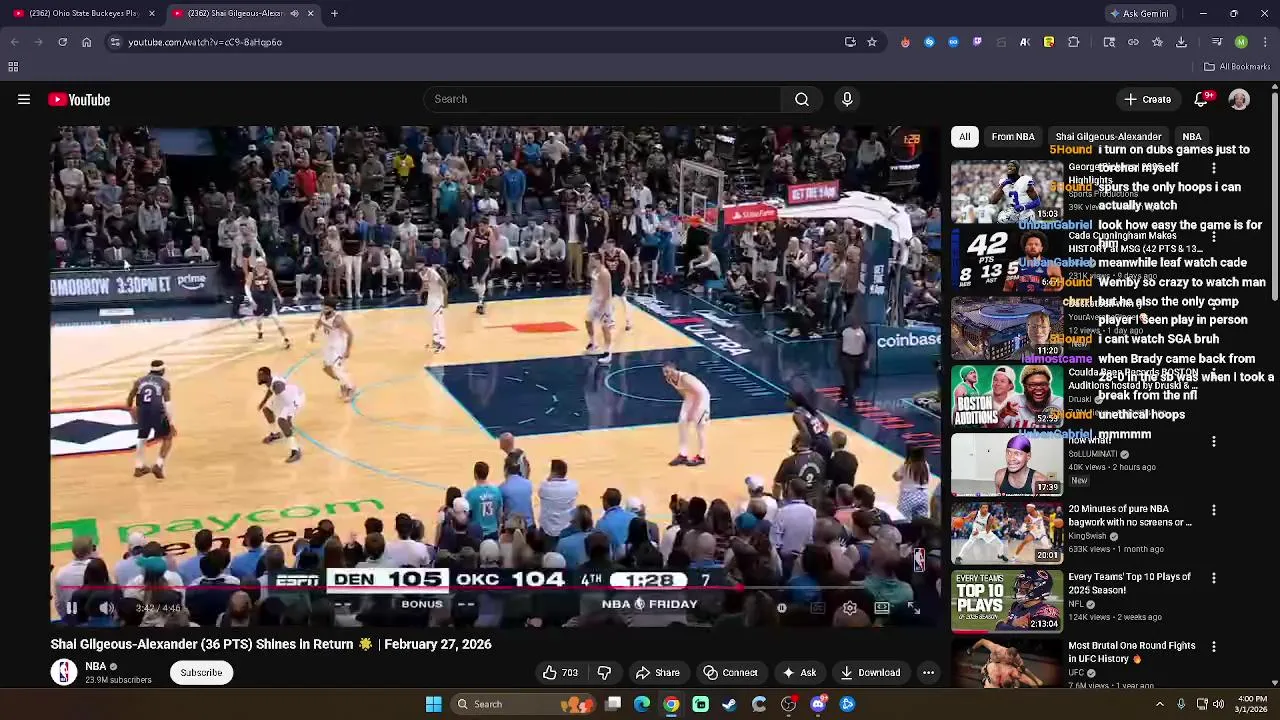This screenshot has width=1280, height=720.
Task: Select the Shai Gilgeous-Alexander filter chip
Action: (x=1108, y=137)
